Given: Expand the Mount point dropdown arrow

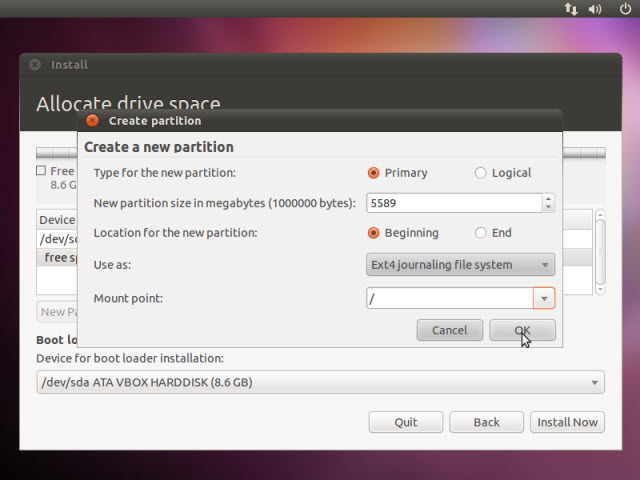Looking at the screenshot, I should pyautogui.click(x=544, y=298).
